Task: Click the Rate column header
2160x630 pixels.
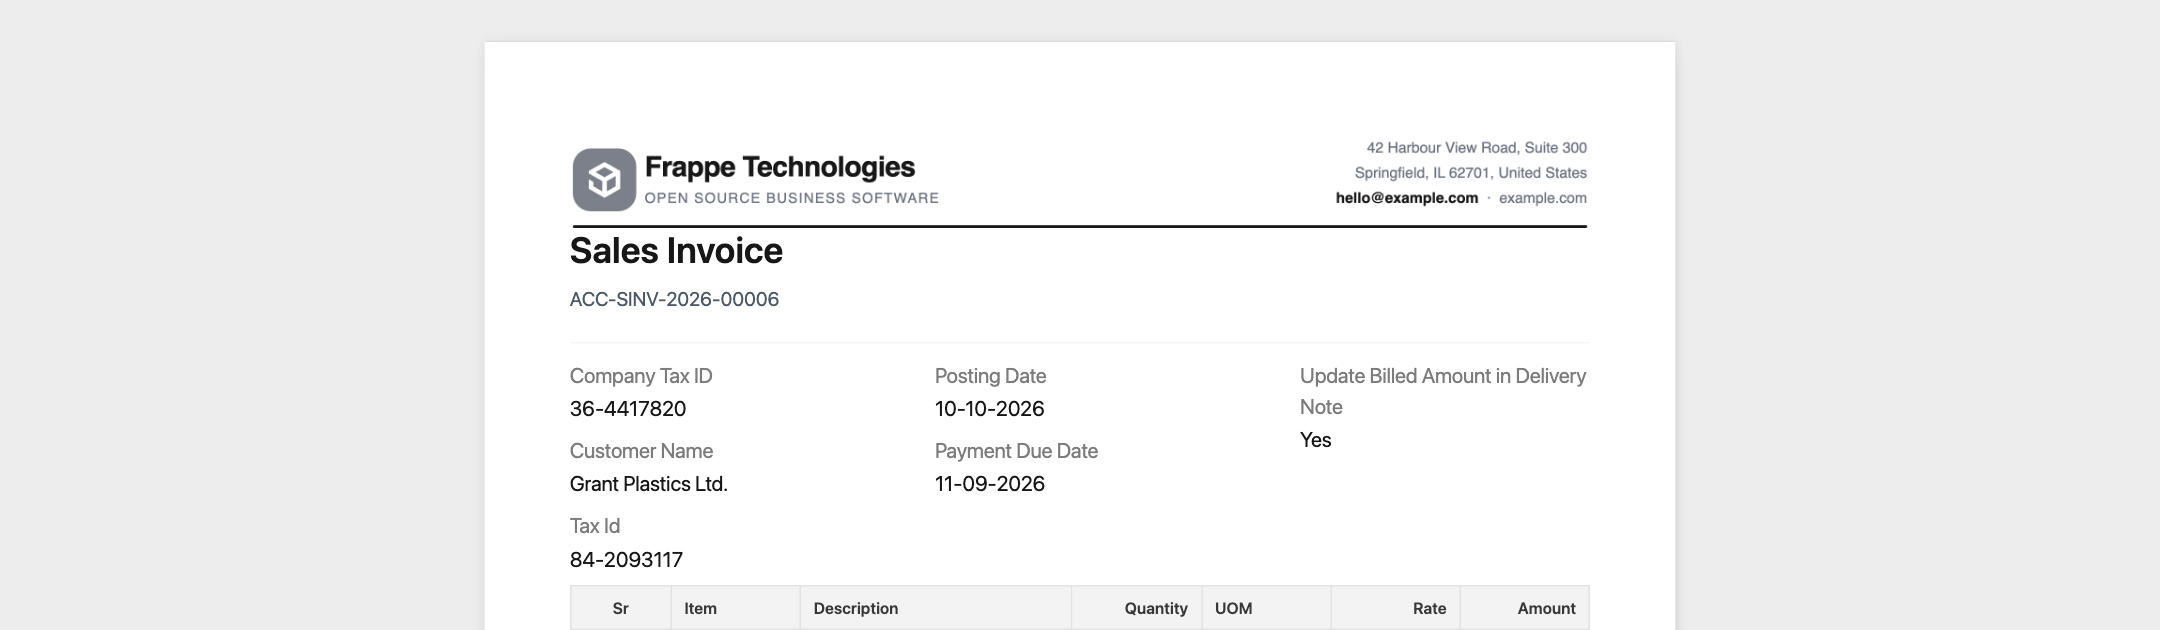Action: coord(1395,608)
